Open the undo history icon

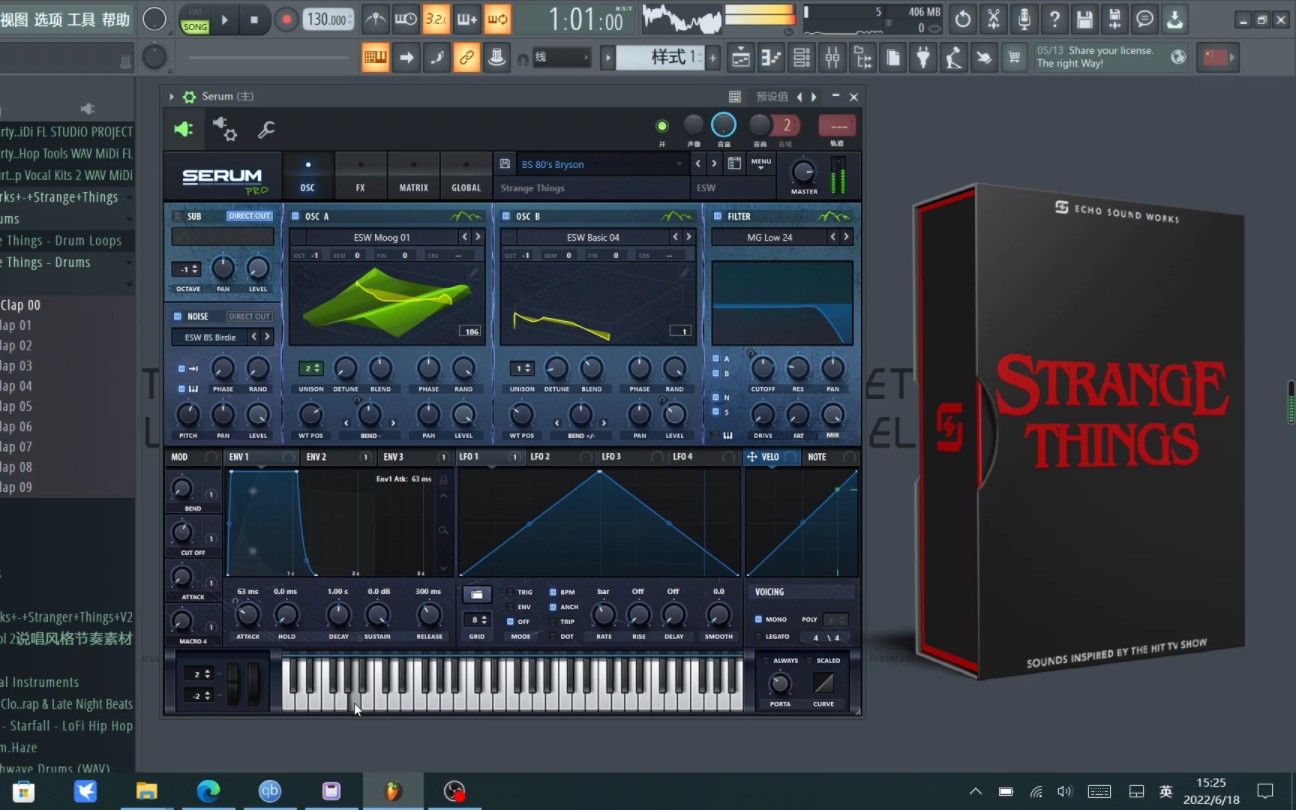point(962,19)
